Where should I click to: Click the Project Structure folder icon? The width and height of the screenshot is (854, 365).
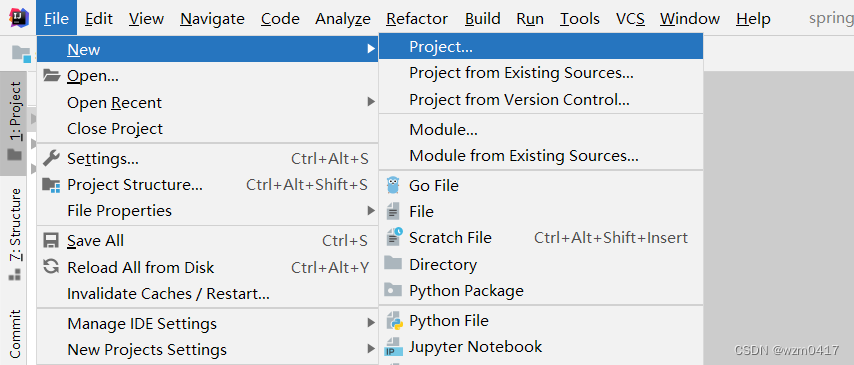point(51,185)
